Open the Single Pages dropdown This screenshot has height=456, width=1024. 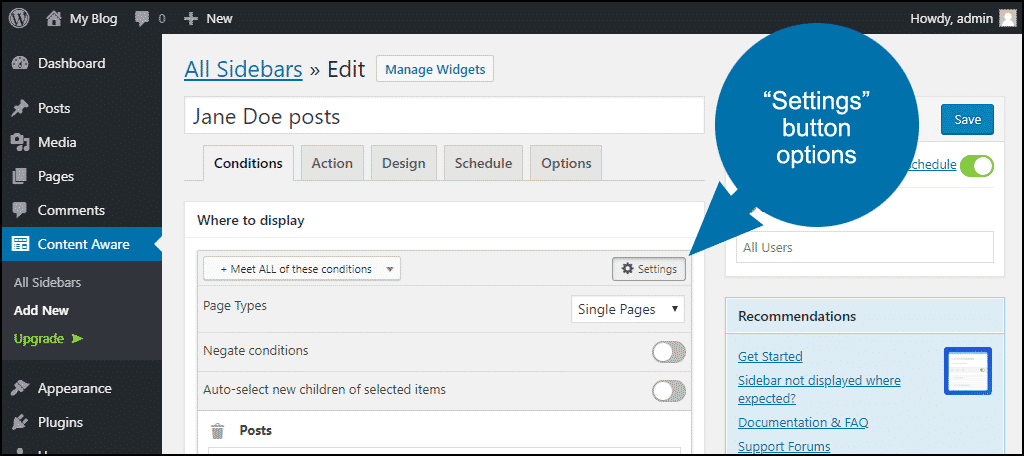pyautogui.click(x=628, y=310)
